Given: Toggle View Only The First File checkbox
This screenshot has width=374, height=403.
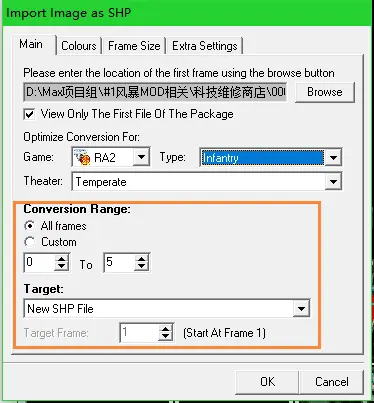Looking at the screenshot, I should 29,114.
